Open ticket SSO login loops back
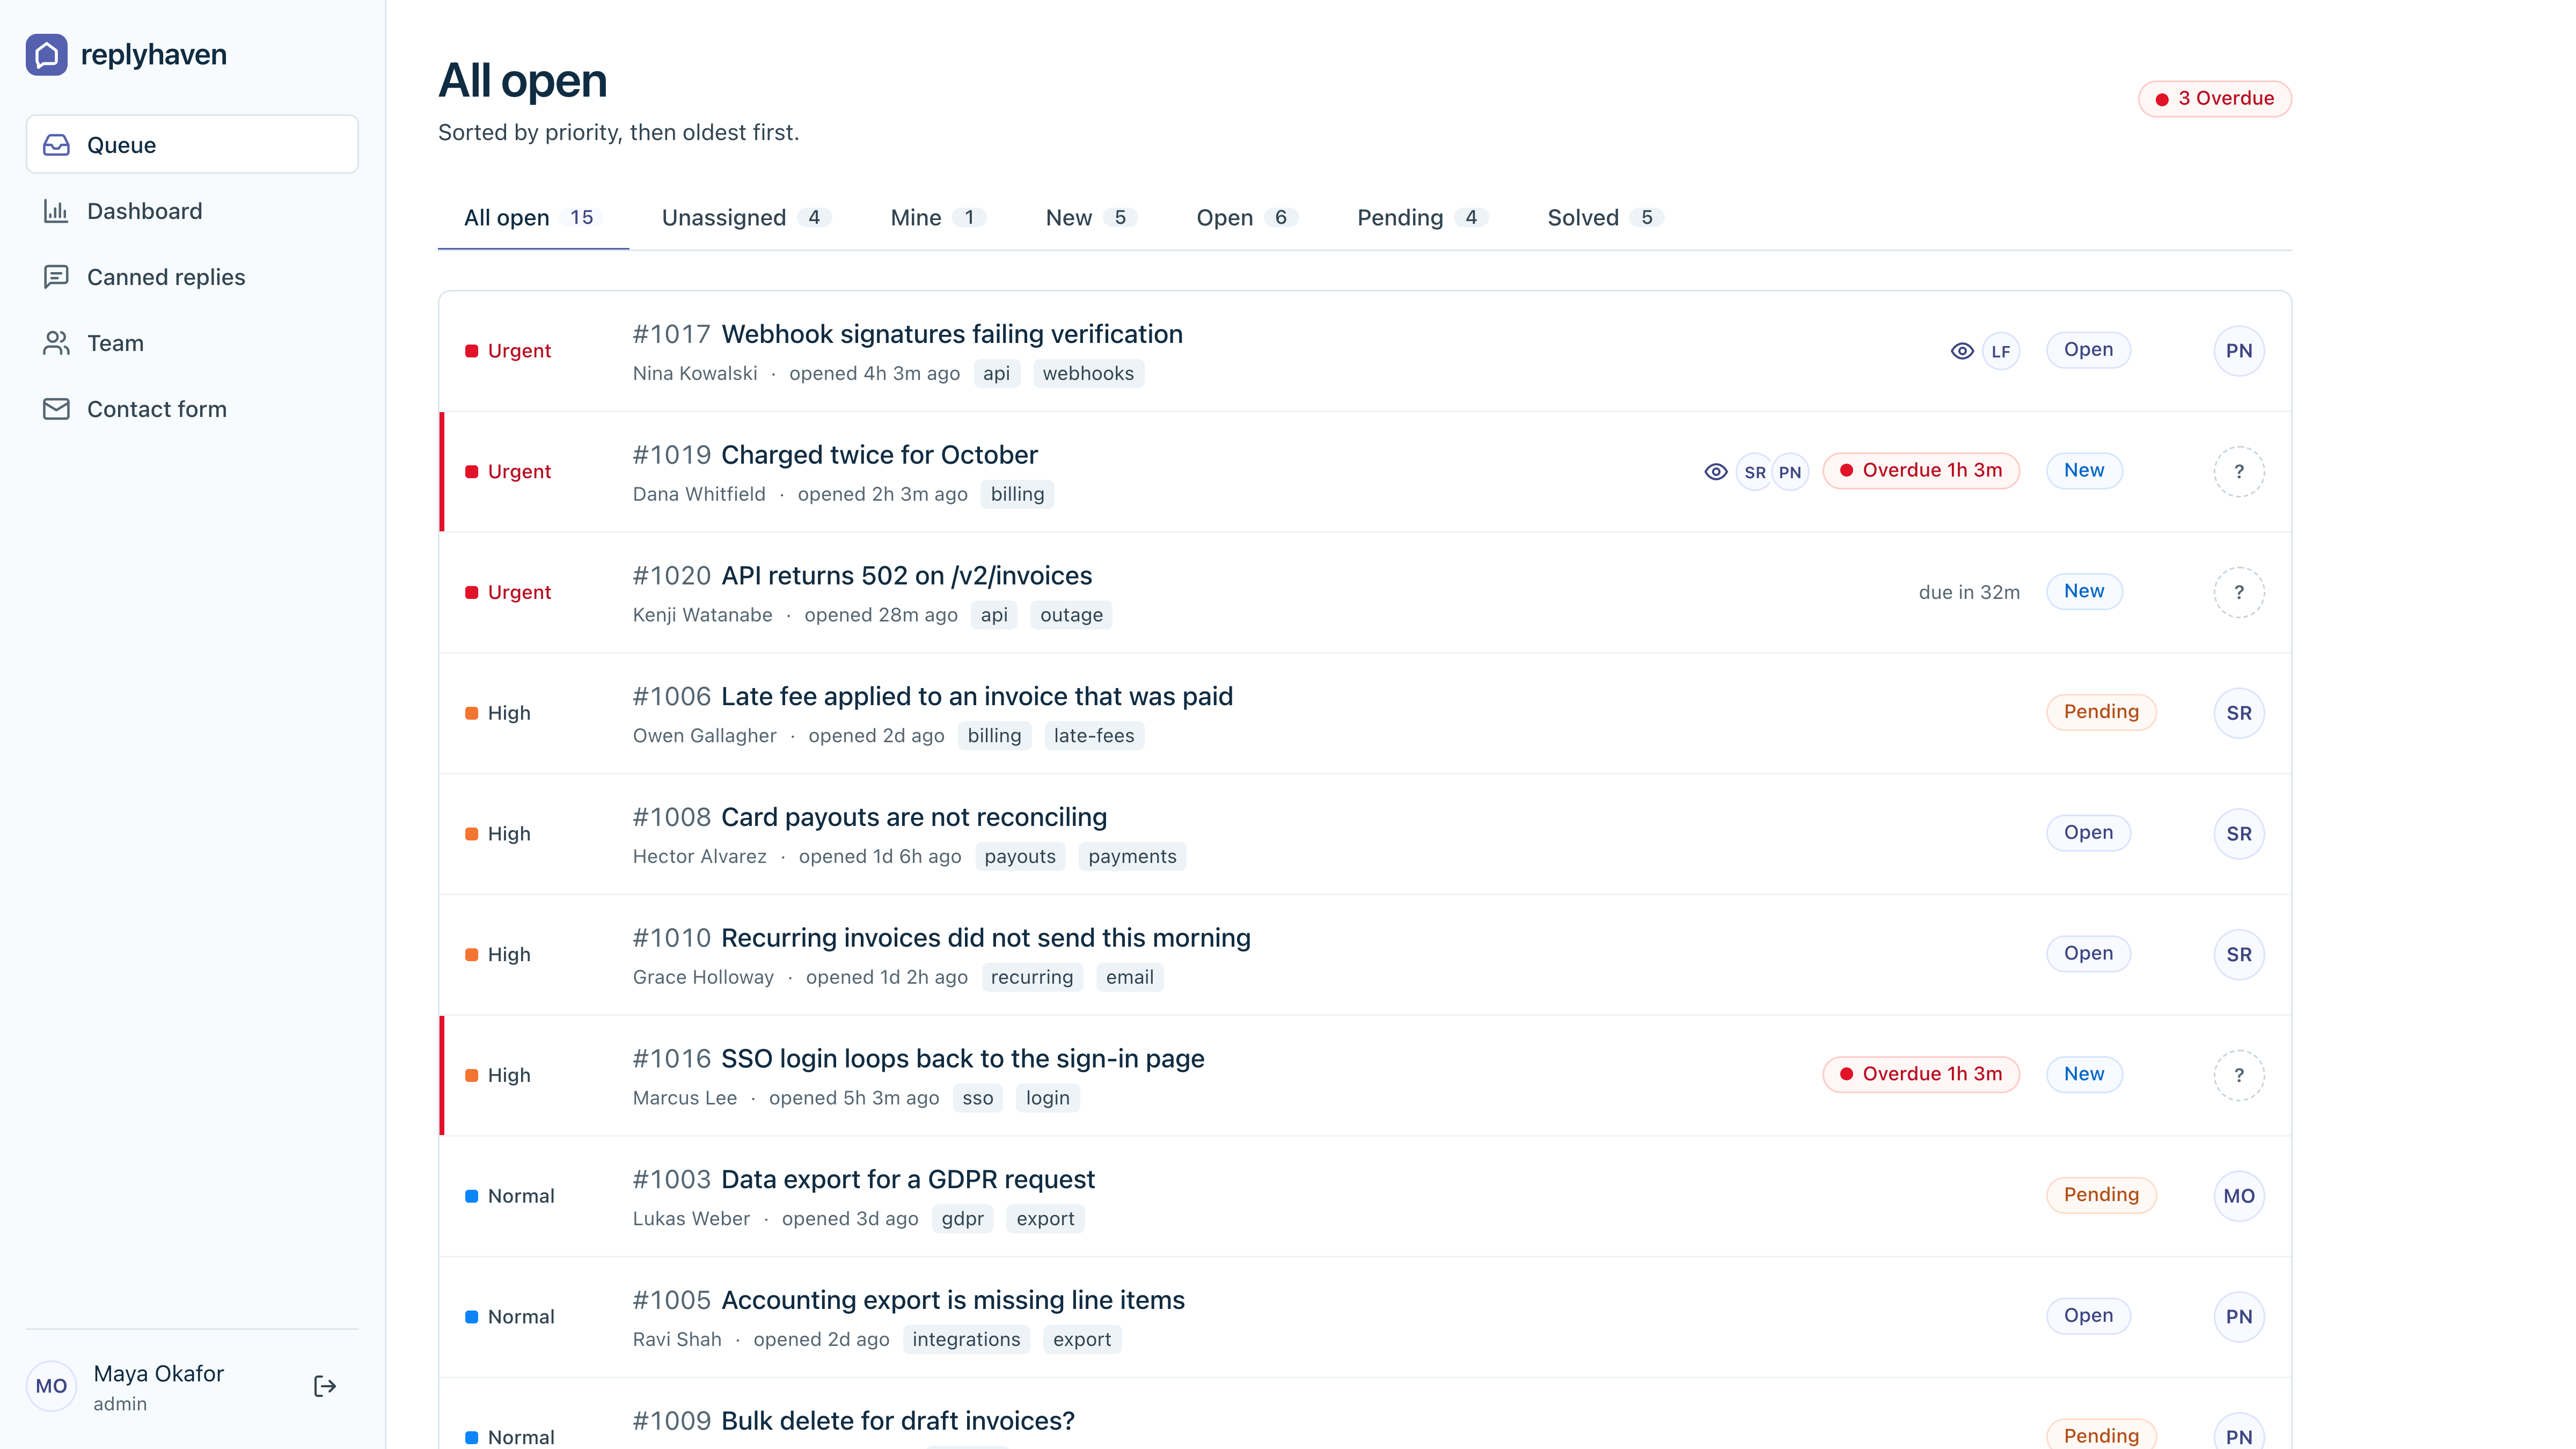The width and height of the screenshot is (2576, 1449). pos(962,1059)
